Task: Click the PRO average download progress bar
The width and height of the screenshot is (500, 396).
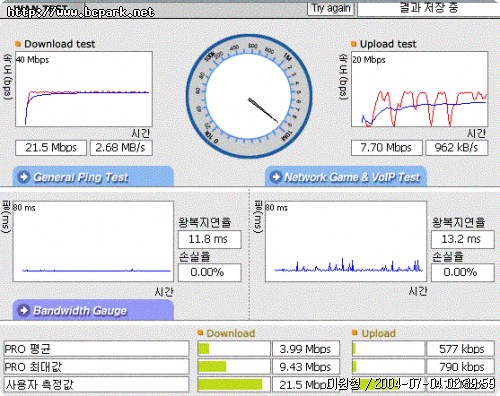Action: (x=234, y=349)
